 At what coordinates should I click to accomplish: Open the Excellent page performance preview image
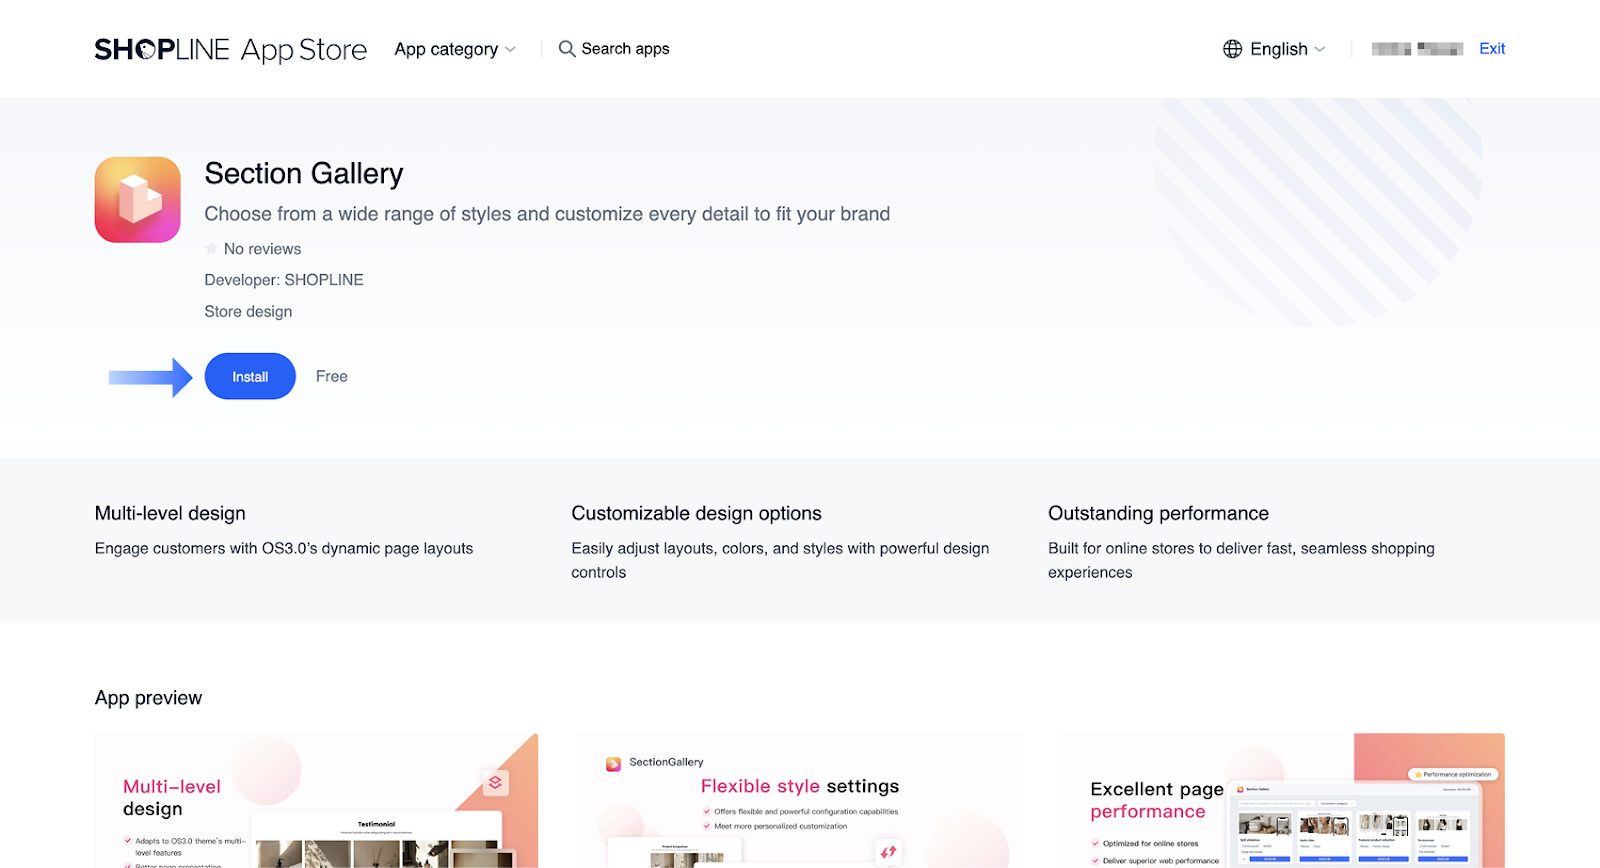tap(1283, 800)
